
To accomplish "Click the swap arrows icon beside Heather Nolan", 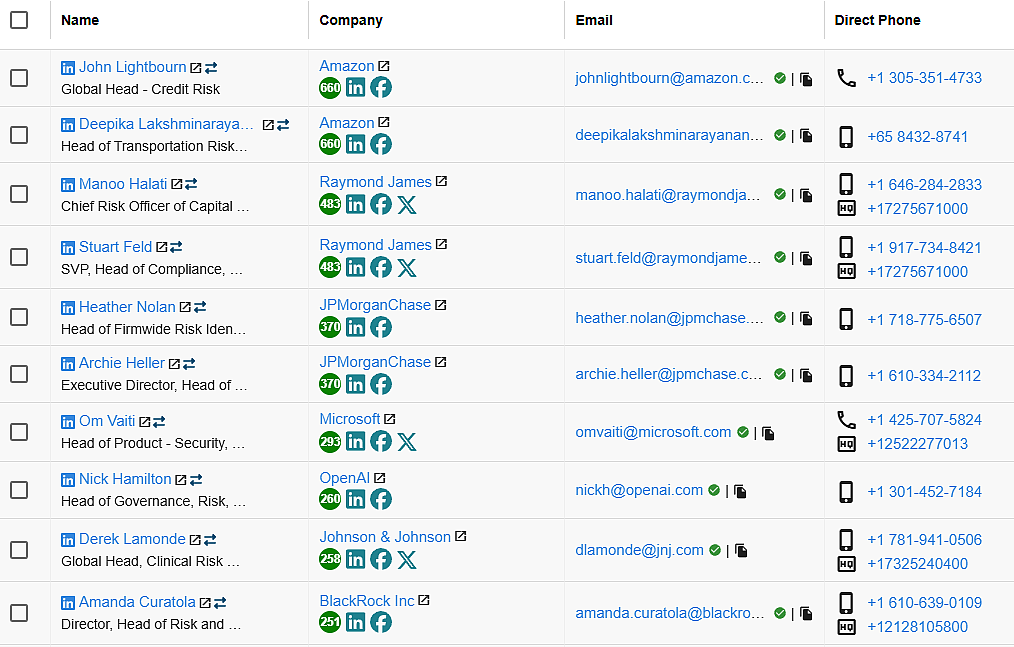I will point(200,308).
